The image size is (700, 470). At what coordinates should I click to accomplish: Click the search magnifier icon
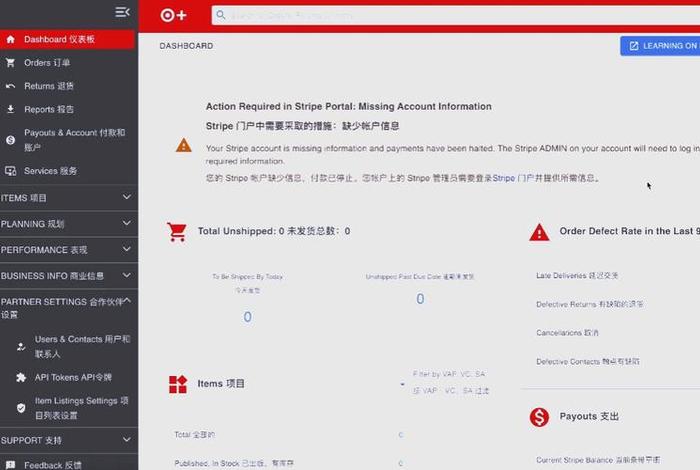coord(221,15)
